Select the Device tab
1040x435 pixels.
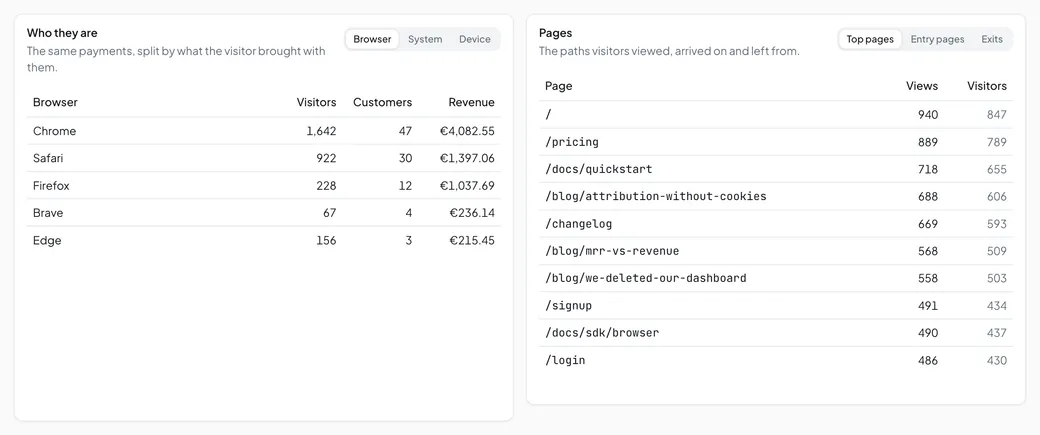point(474,39)
